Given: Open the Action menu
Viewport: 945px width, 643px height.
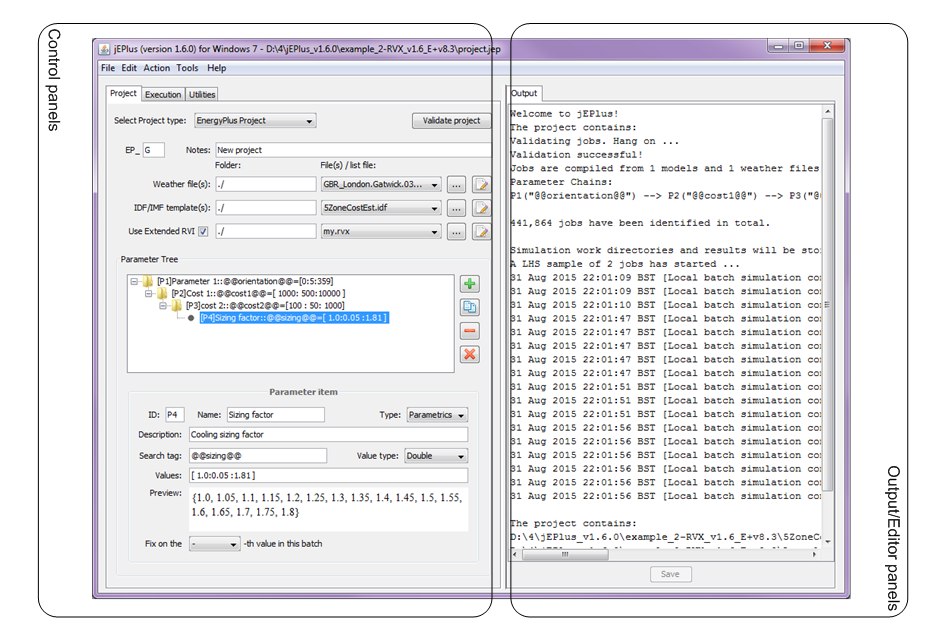Looking at the screenshot, I should pos(157,68).
